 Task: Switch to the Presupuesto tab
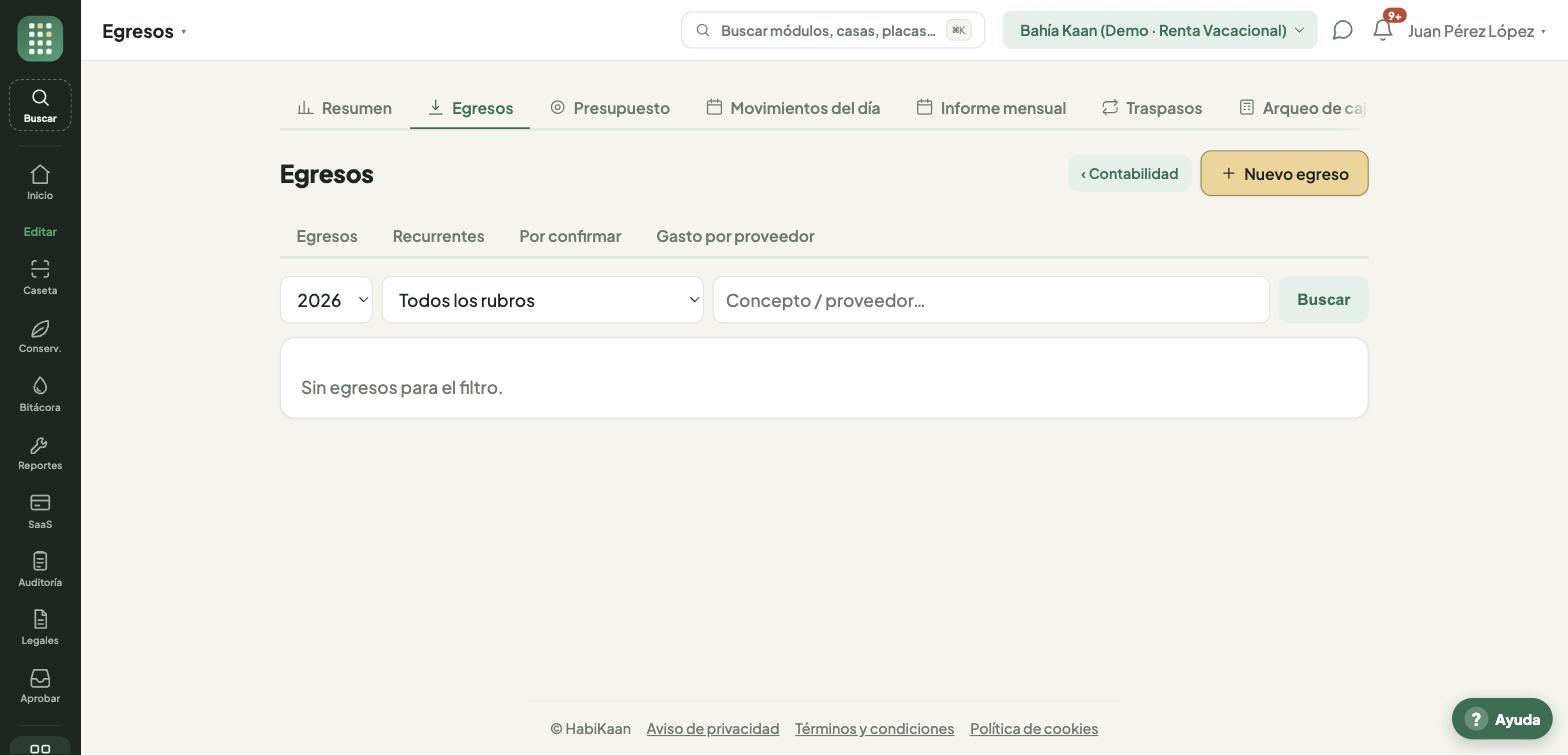[610, 107]
